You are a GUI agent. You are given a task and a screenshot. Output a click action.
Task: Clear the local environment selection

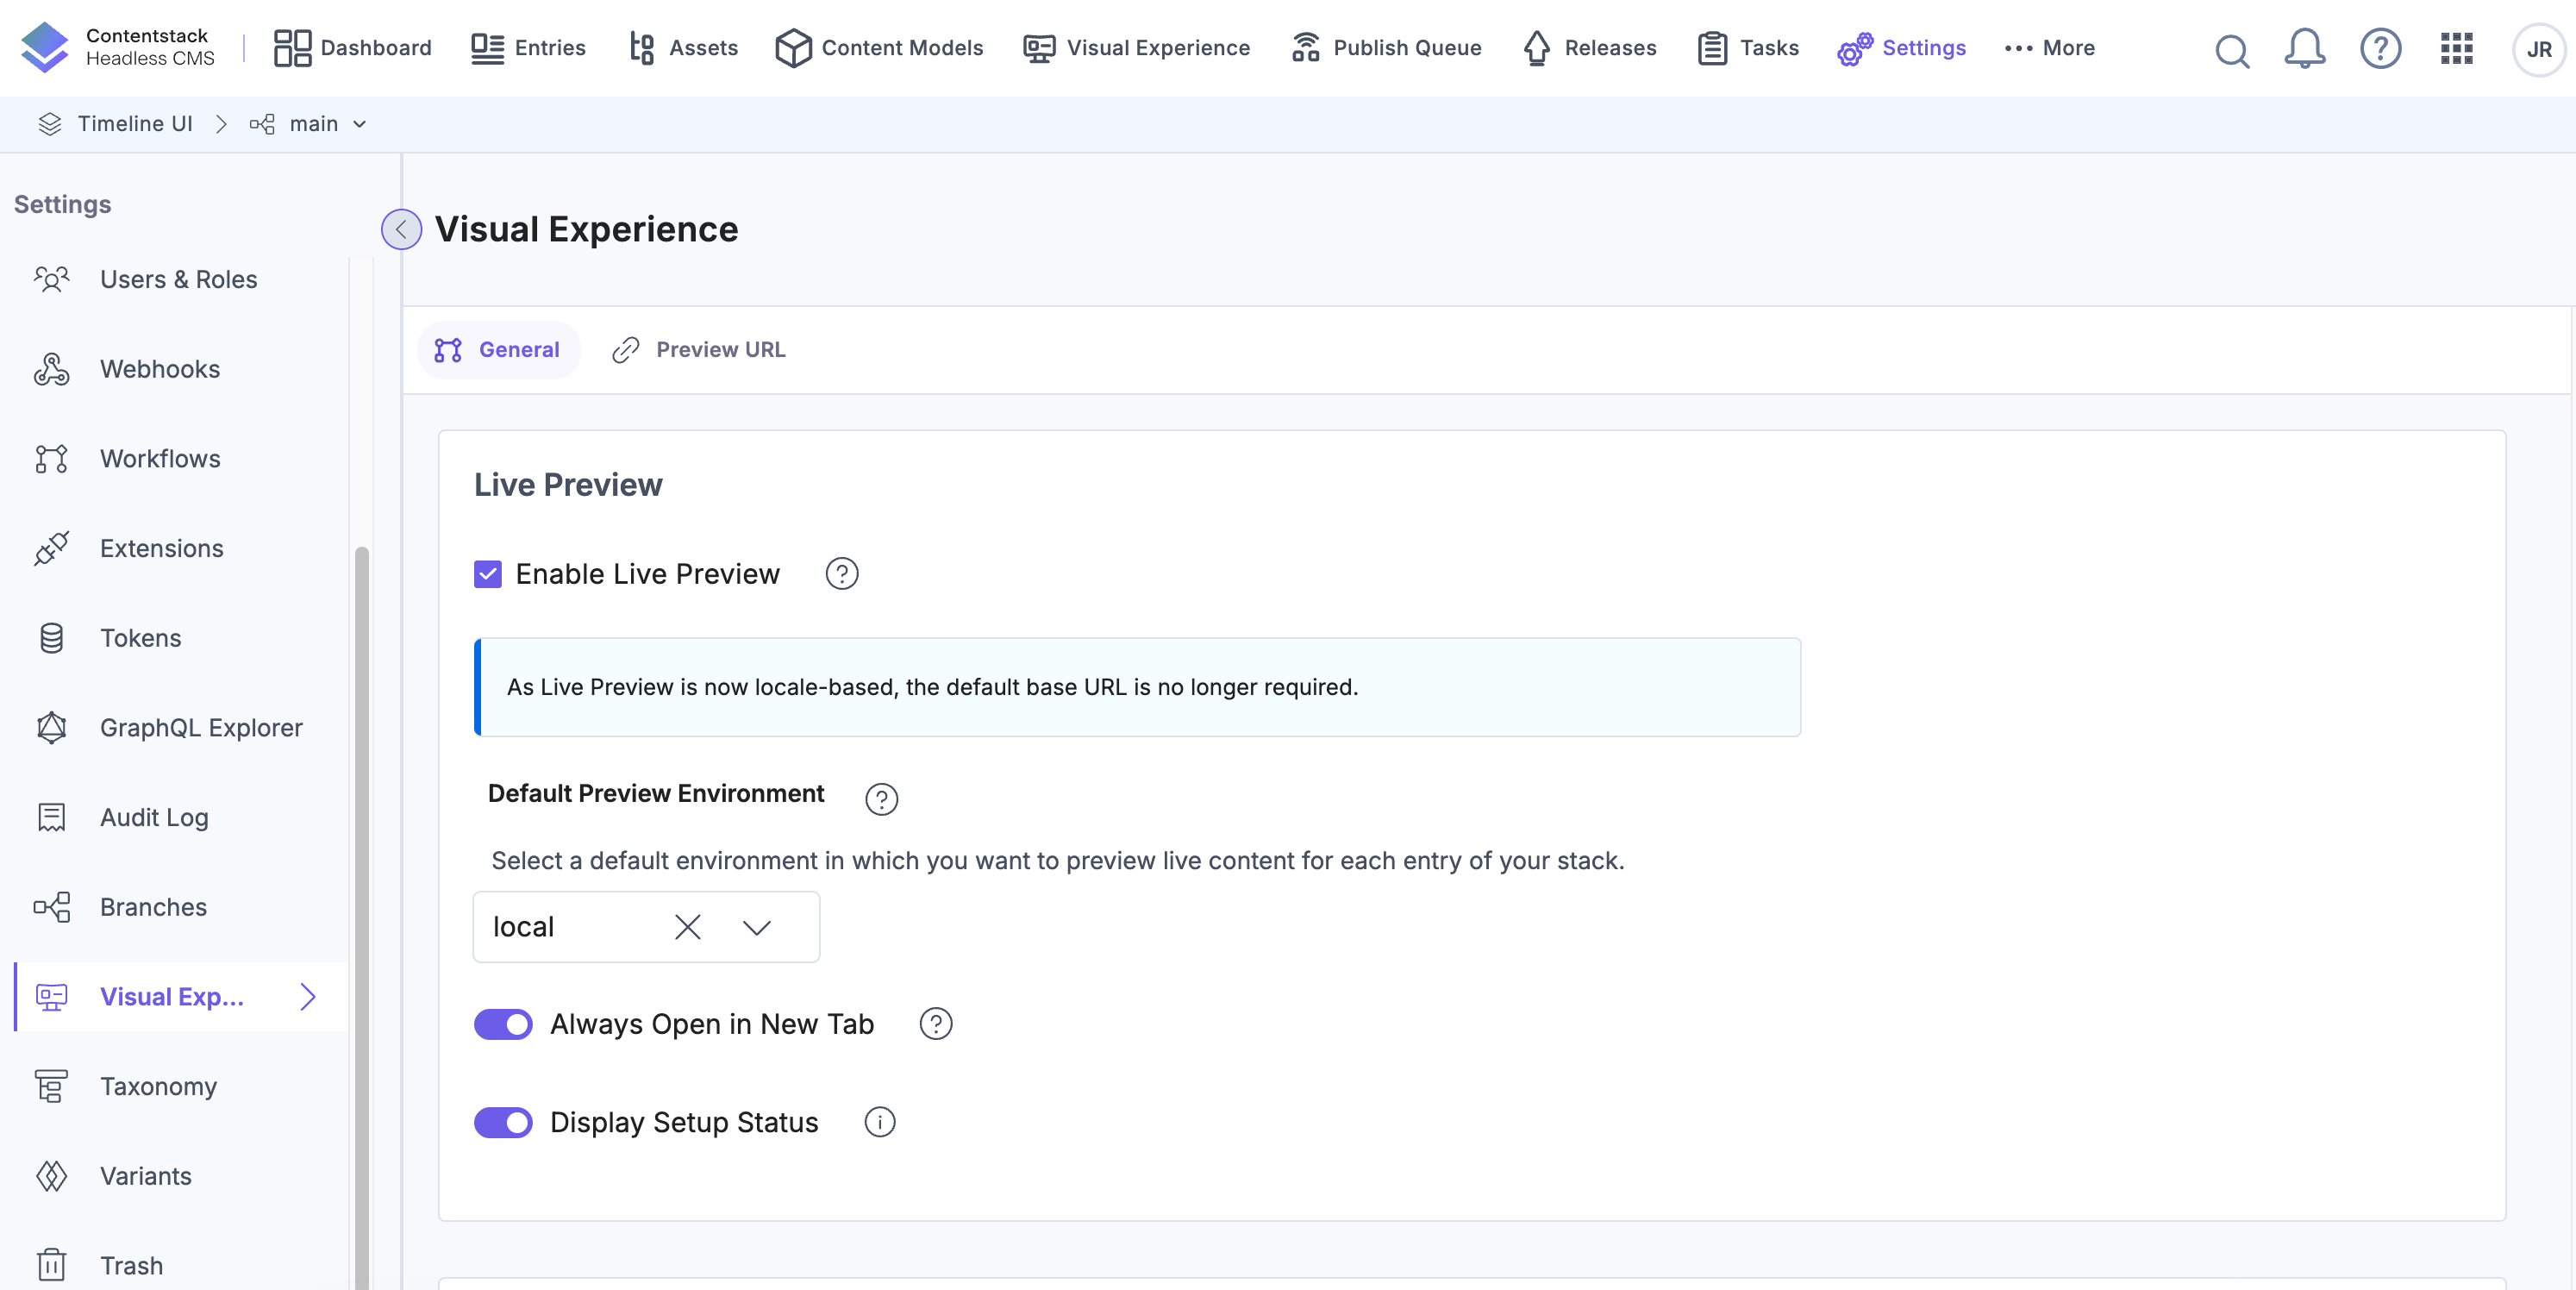(687, 927)
